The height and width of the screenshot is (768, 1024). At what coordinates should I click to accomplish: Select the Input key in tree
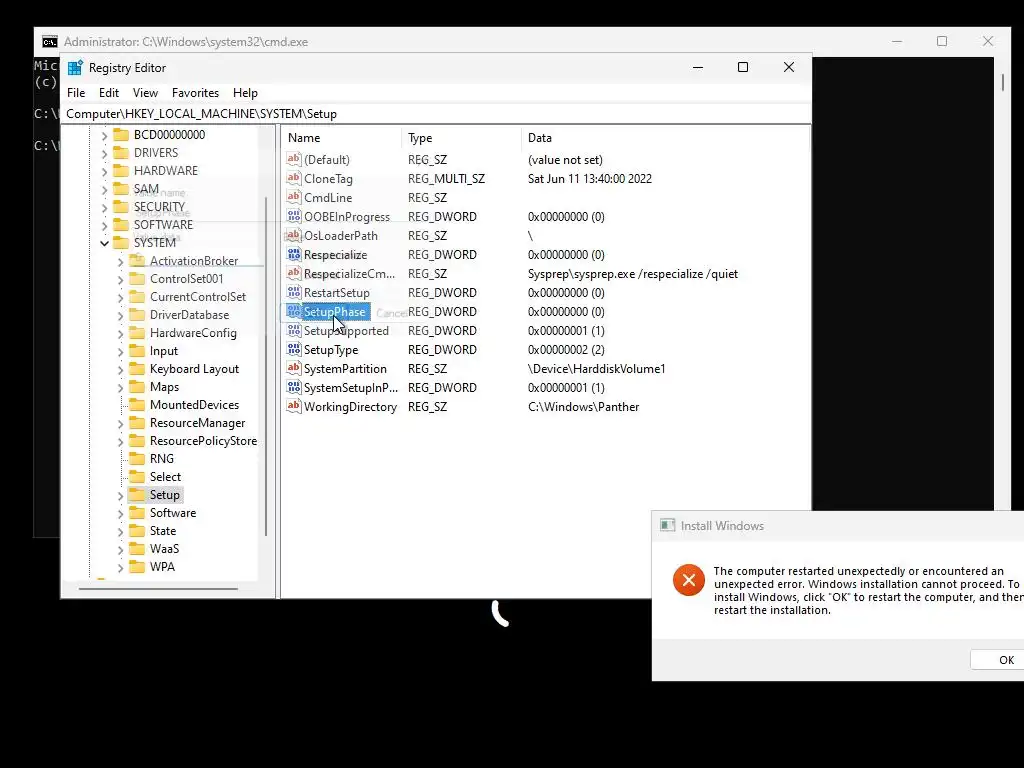(163, 351)
